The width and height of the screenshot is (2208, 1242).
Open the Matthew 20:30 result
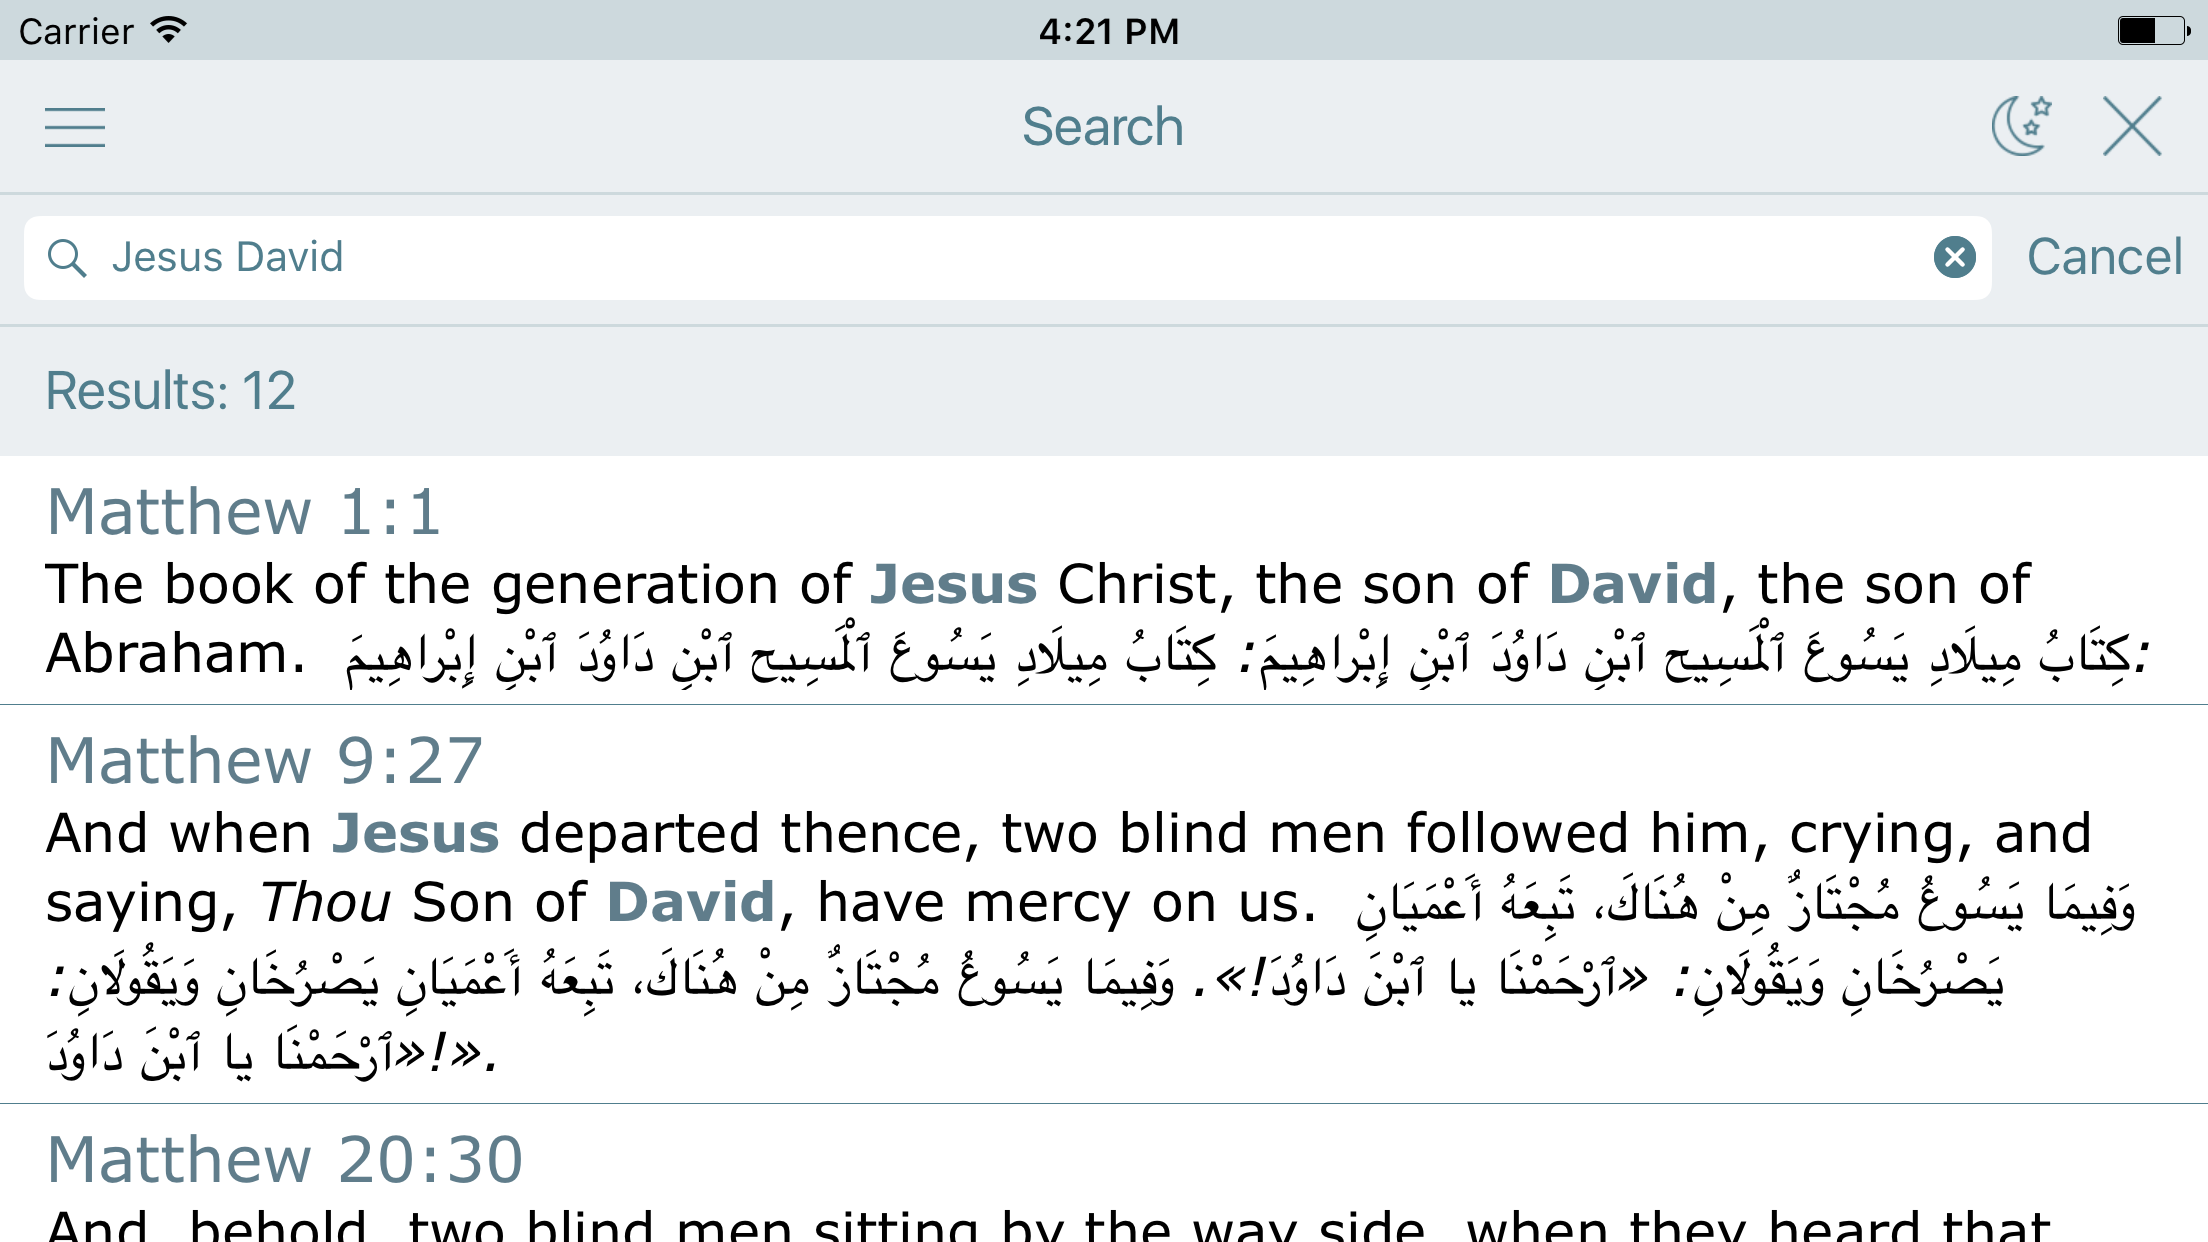coord(285,1160)
